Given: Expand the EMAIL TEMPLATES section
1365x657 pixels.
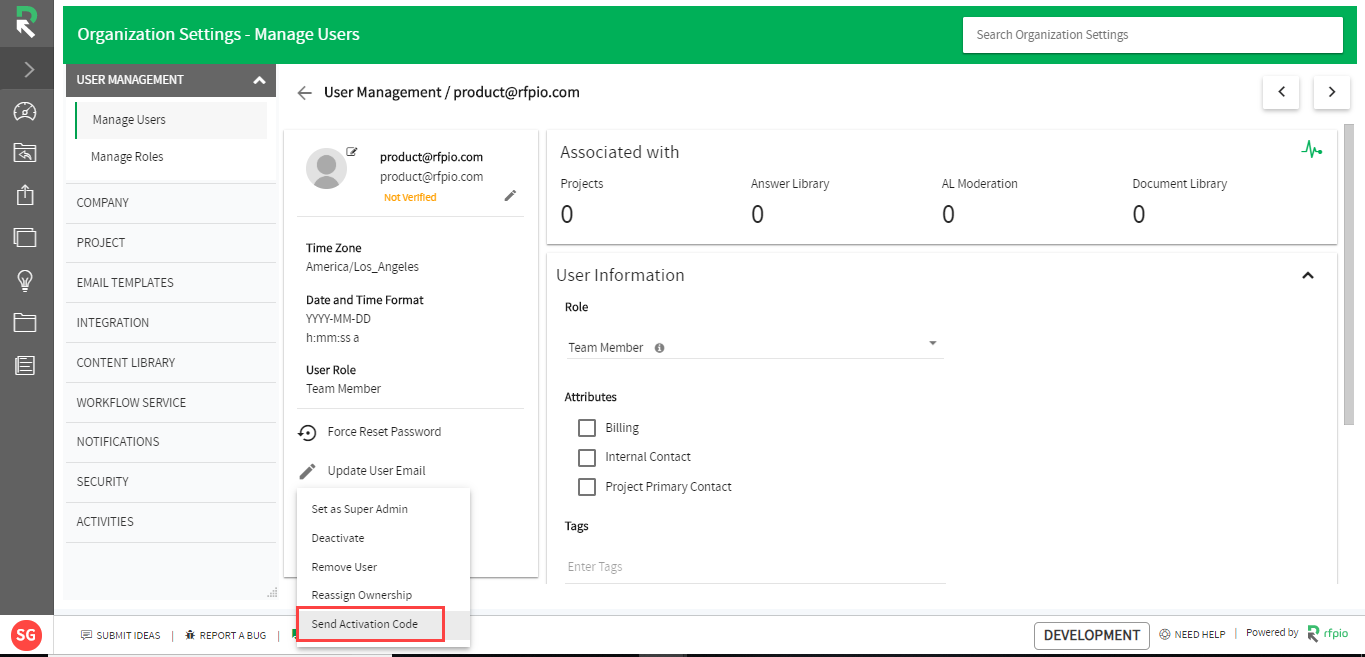Looking at the screenshot, I should pyautogui.click(x=171, y=283).
